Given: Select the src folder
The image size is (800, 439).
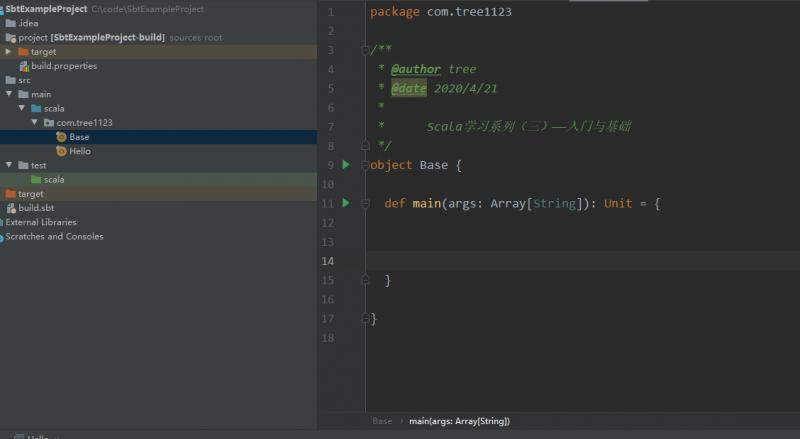Looking at the screenshot, I should click(x=24, y=80).
